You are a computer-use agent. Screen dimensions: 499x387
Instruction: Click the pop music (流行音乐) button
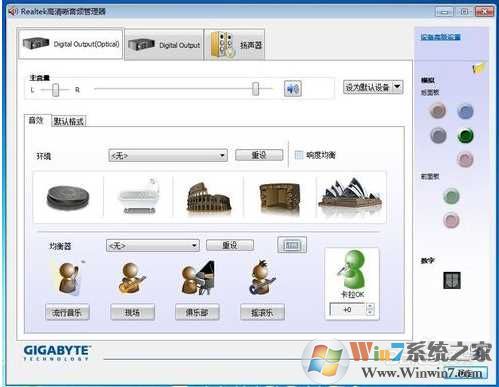(67, 312)
